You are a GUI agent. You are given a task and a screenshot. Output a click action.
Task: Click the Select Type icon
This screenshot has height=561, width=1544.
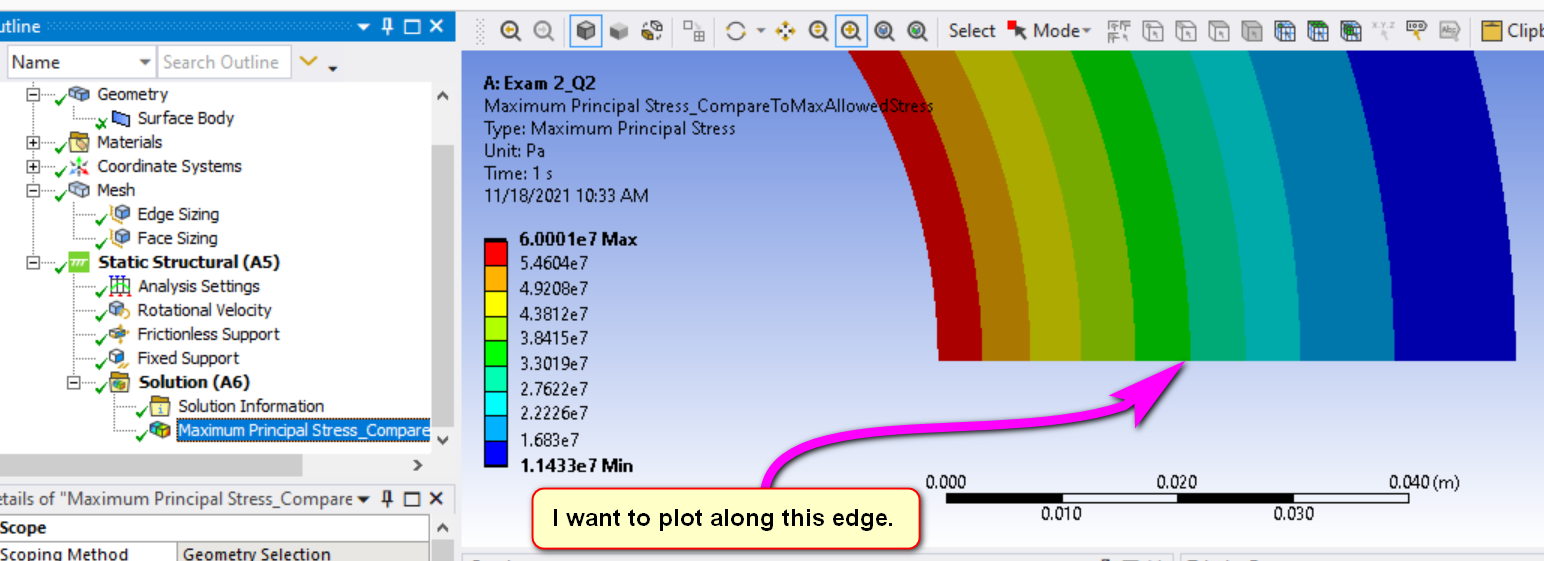click(1119, 31)
